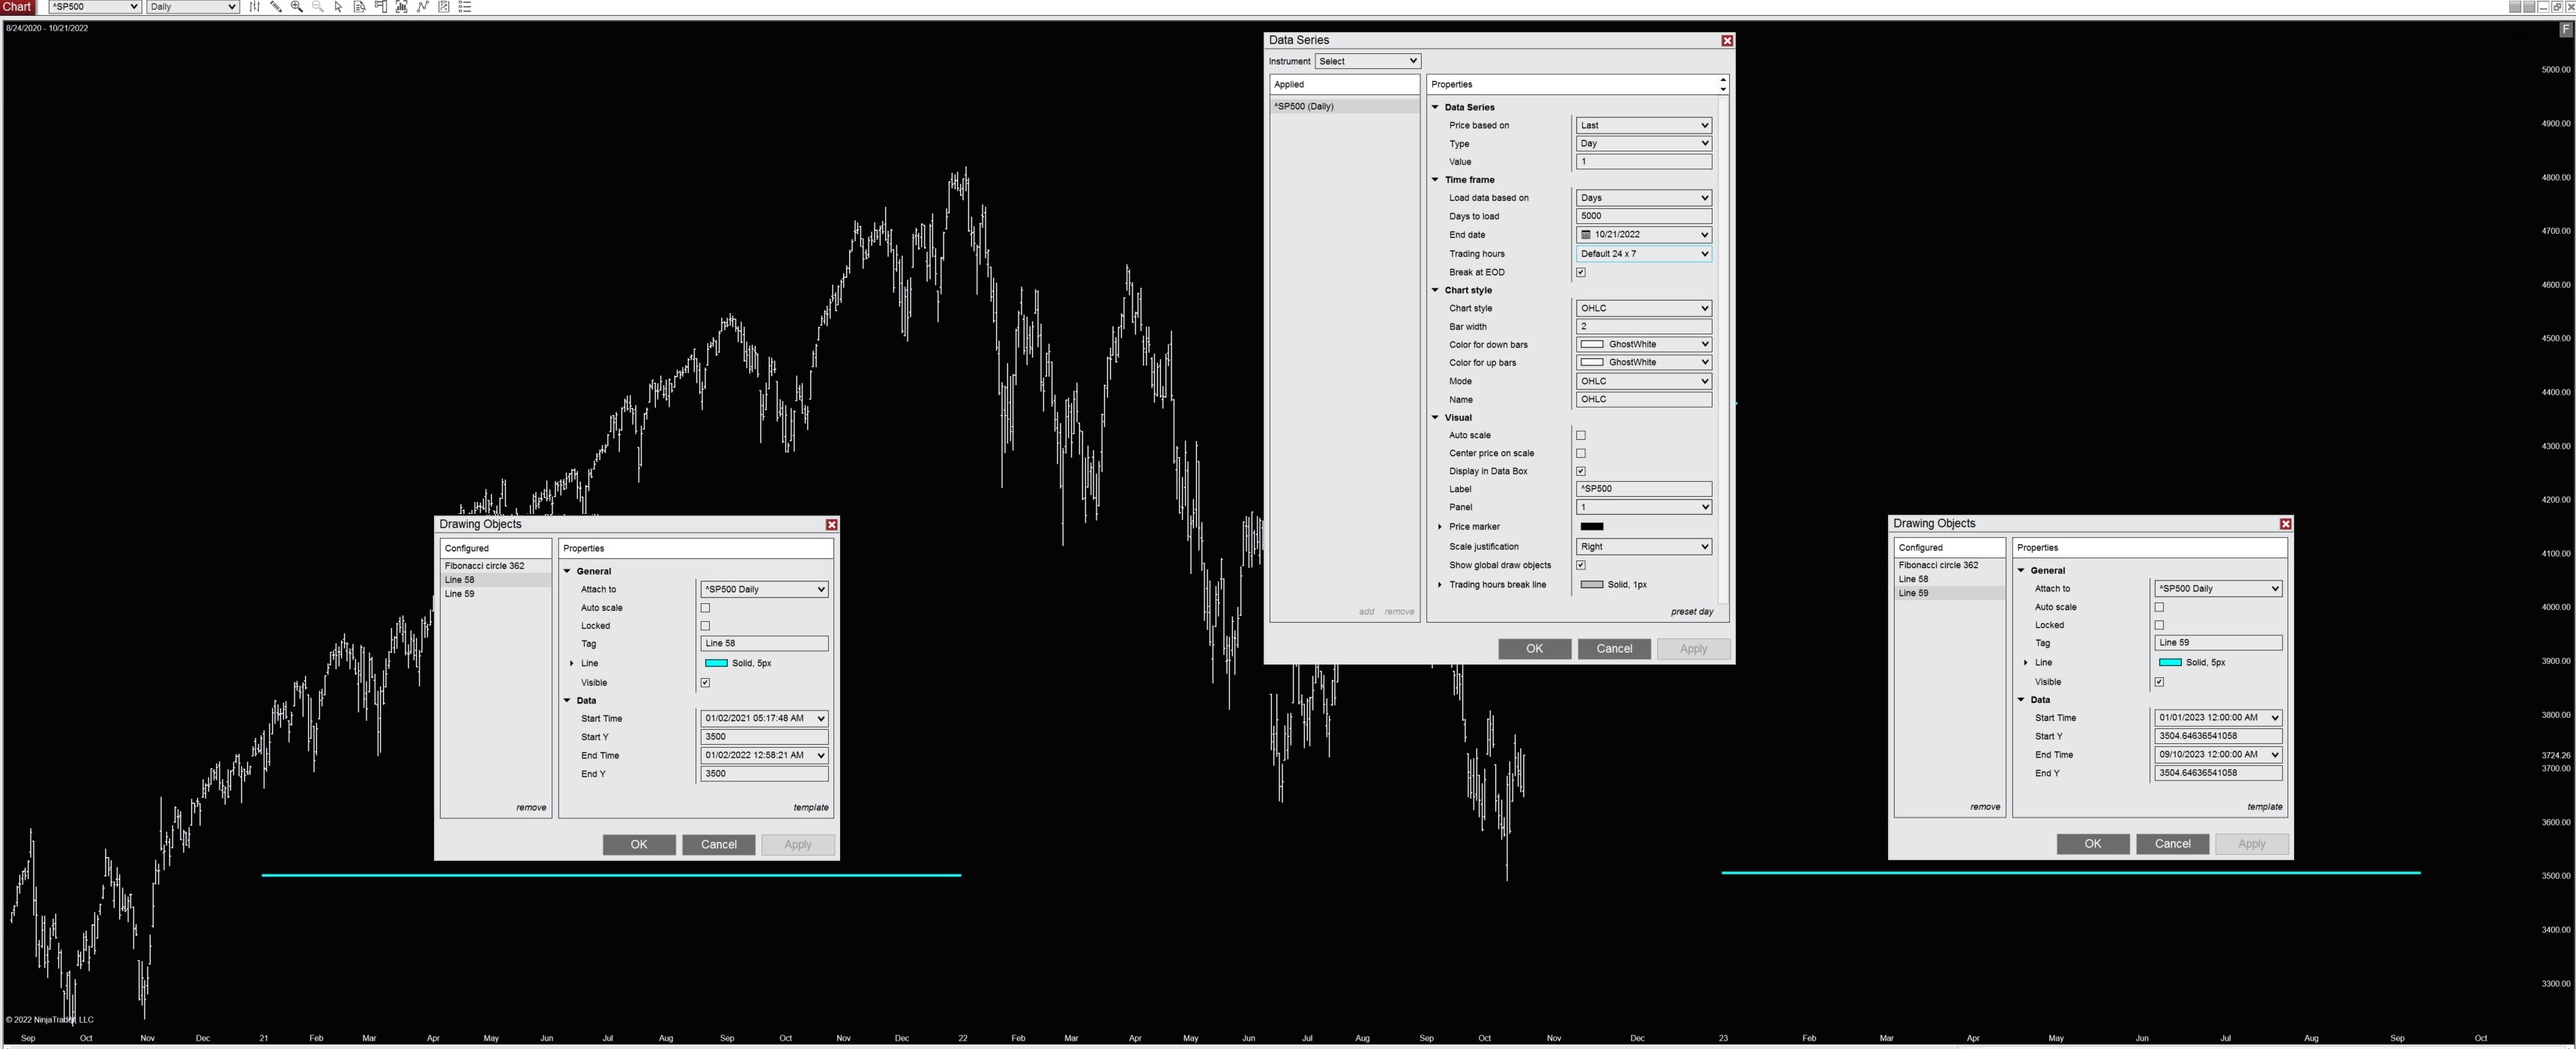Open the strategies line-graph icon

(423, 7)
